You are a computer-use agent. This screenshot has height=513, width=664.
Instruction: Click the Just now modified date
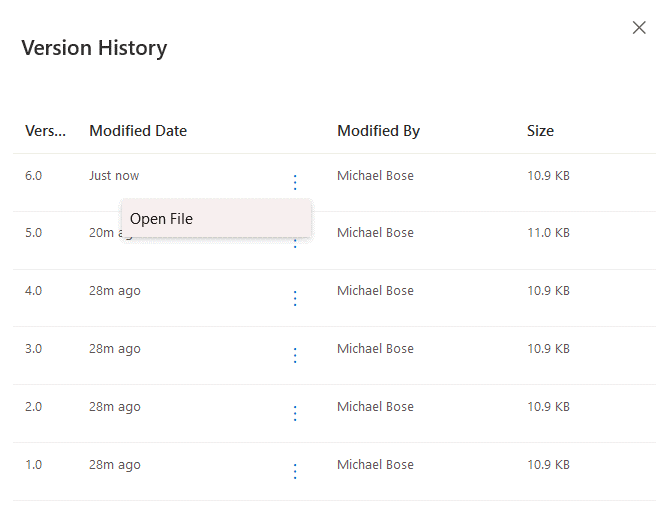pyautogui.click(x=114, y=176)
